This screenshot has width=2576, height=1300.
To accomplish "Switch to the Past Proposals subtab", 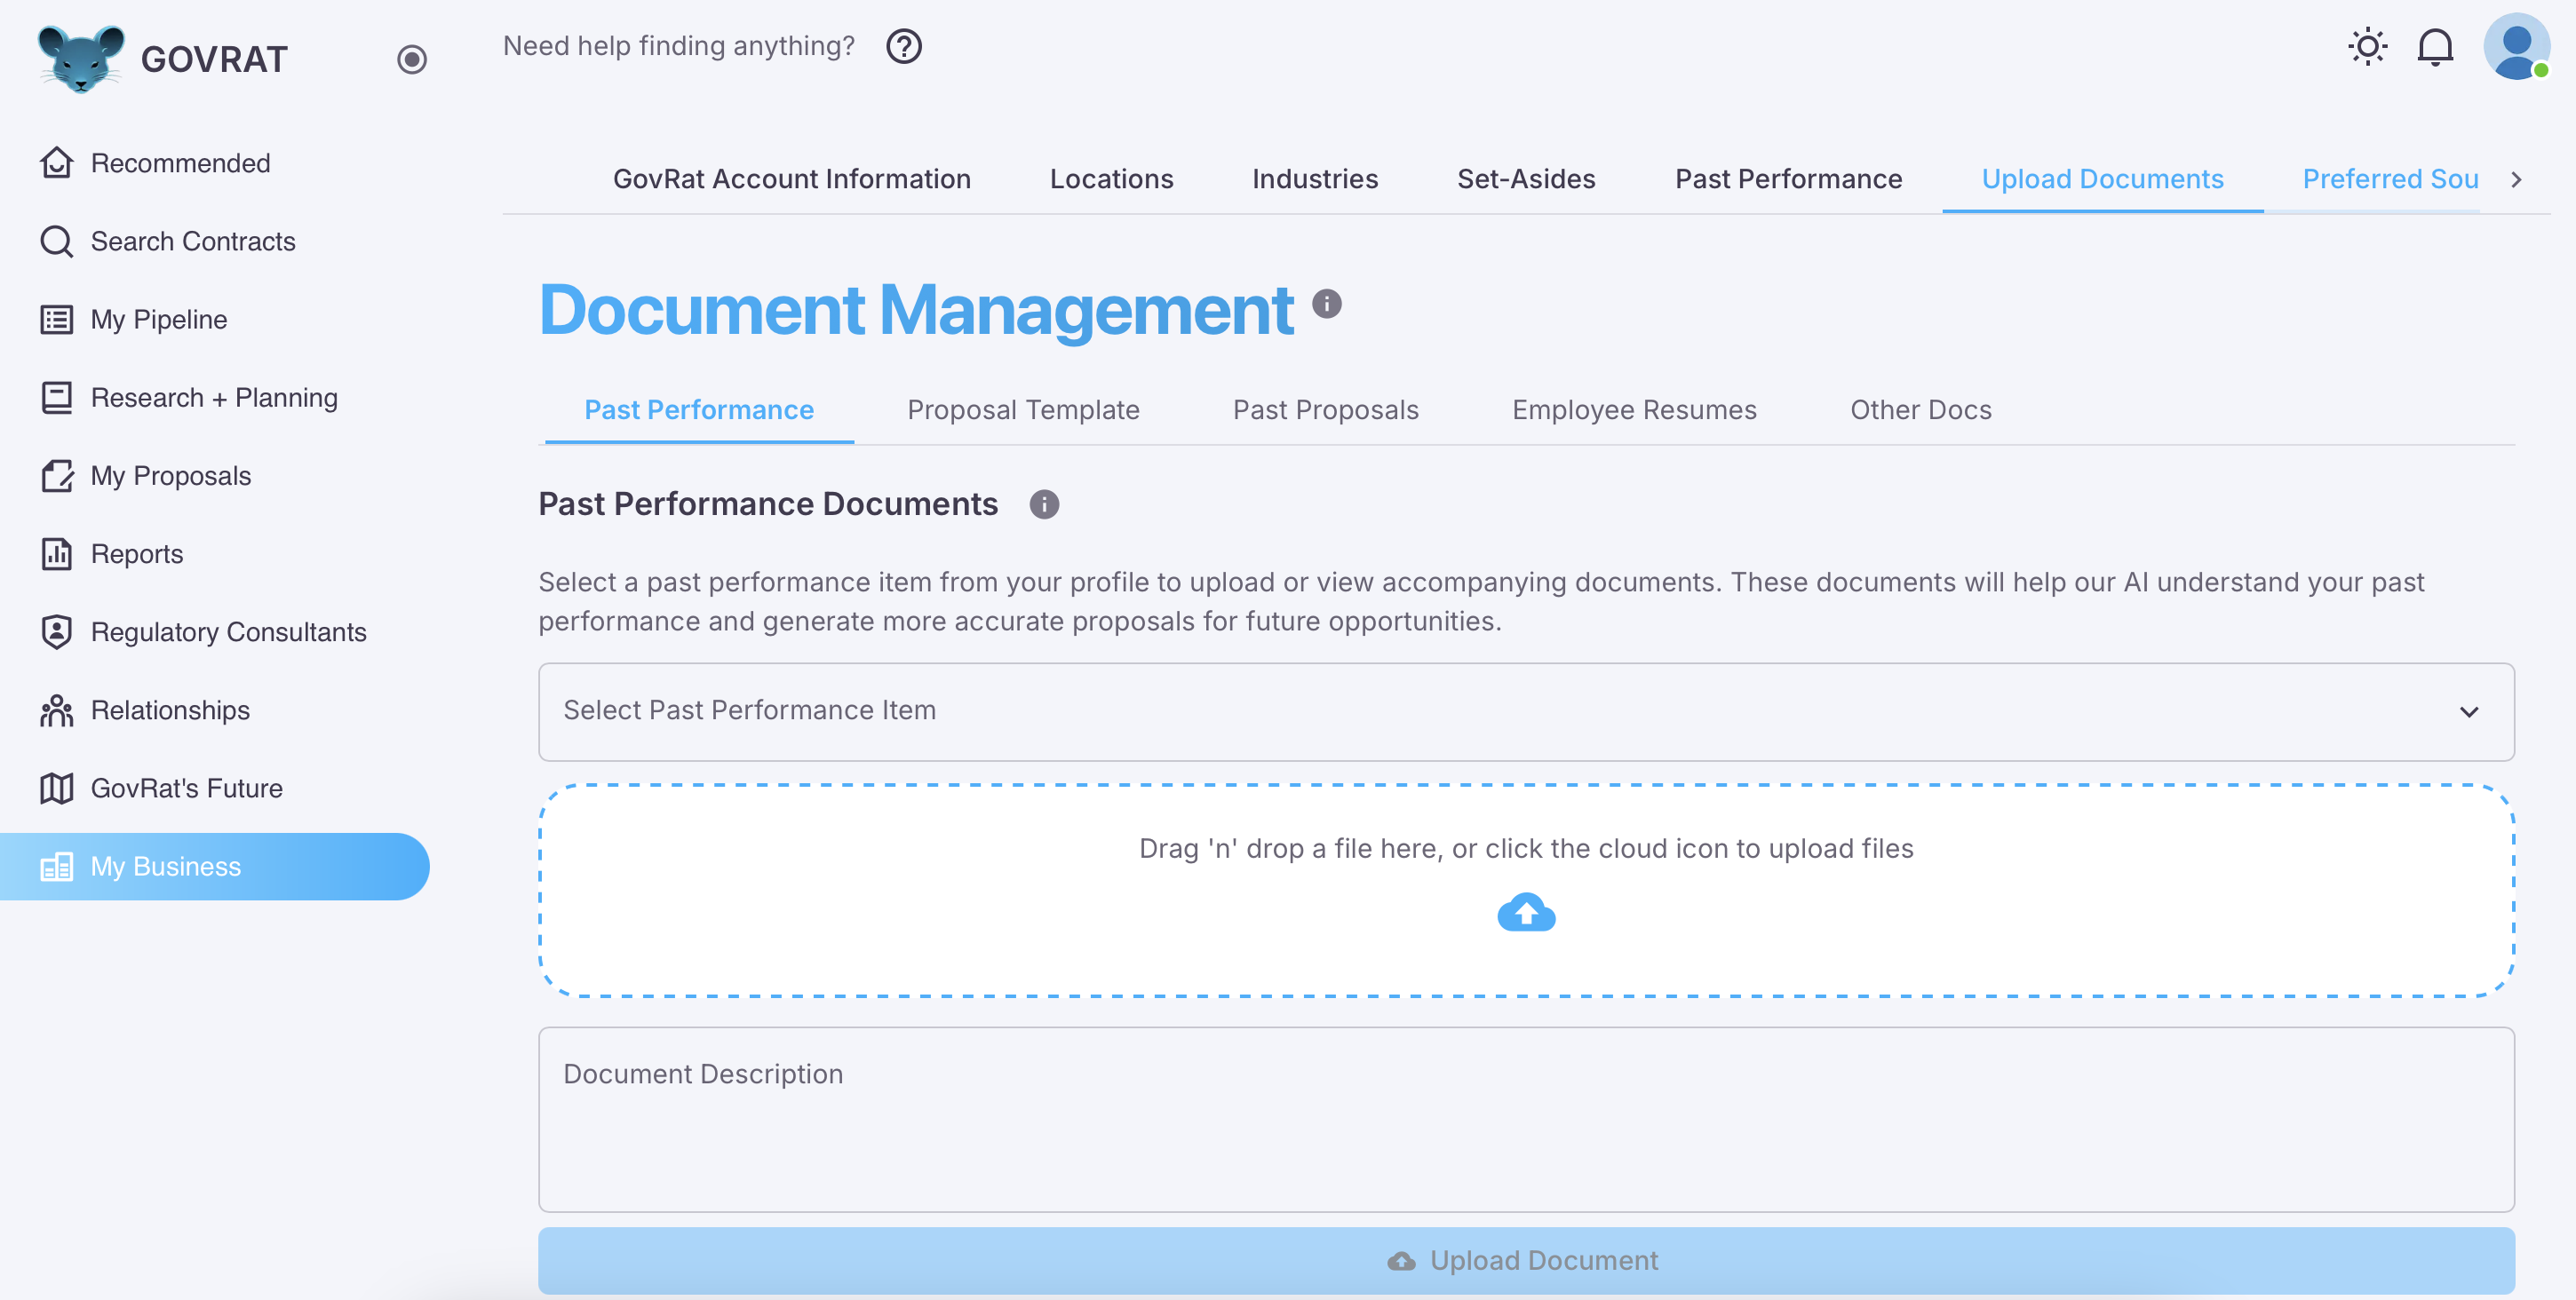I will [x=1326, y=410].
